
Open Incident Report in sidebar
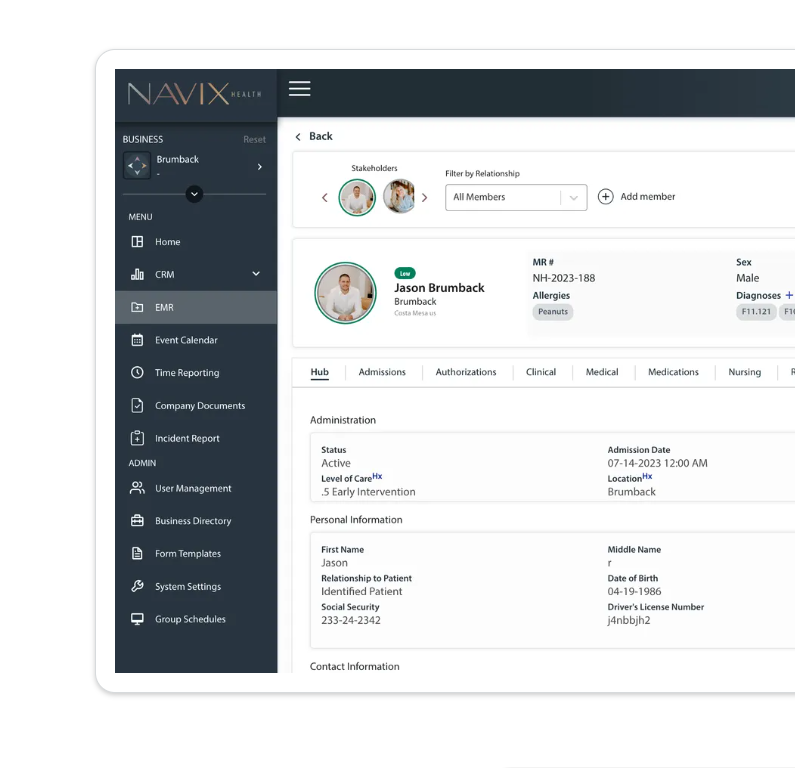186,439
